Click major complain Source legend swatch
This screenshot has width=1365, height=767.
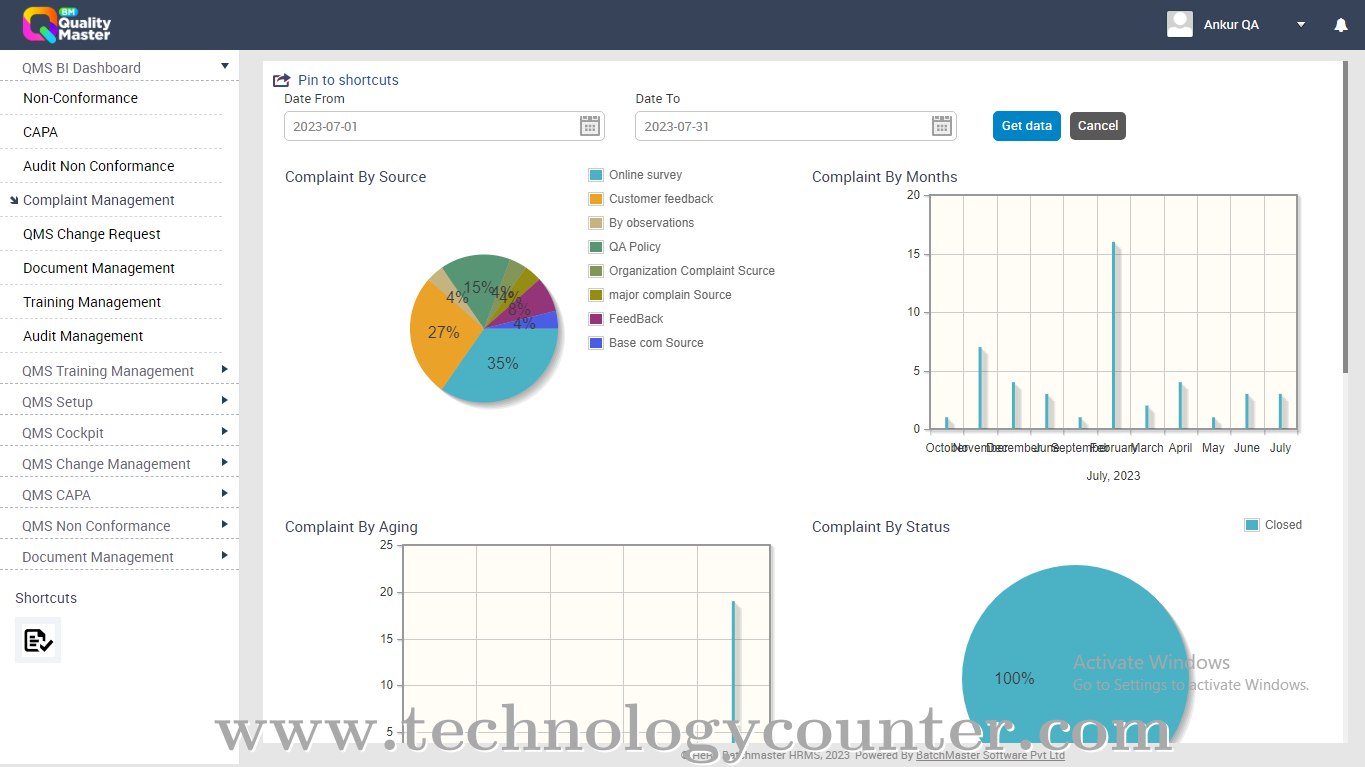[596, 295]
